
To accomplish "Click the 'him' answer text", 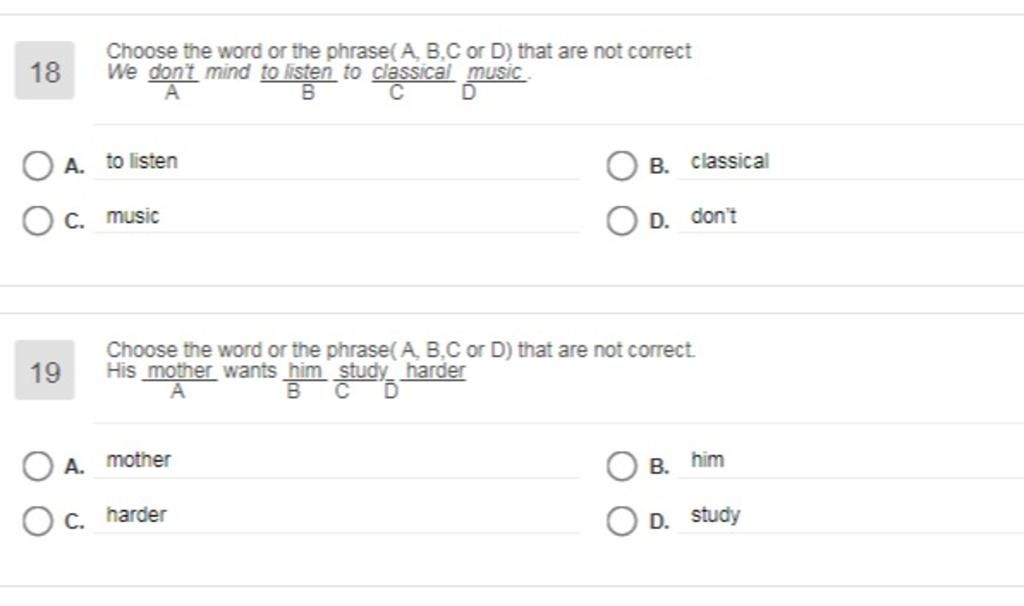I will (707, 460).
